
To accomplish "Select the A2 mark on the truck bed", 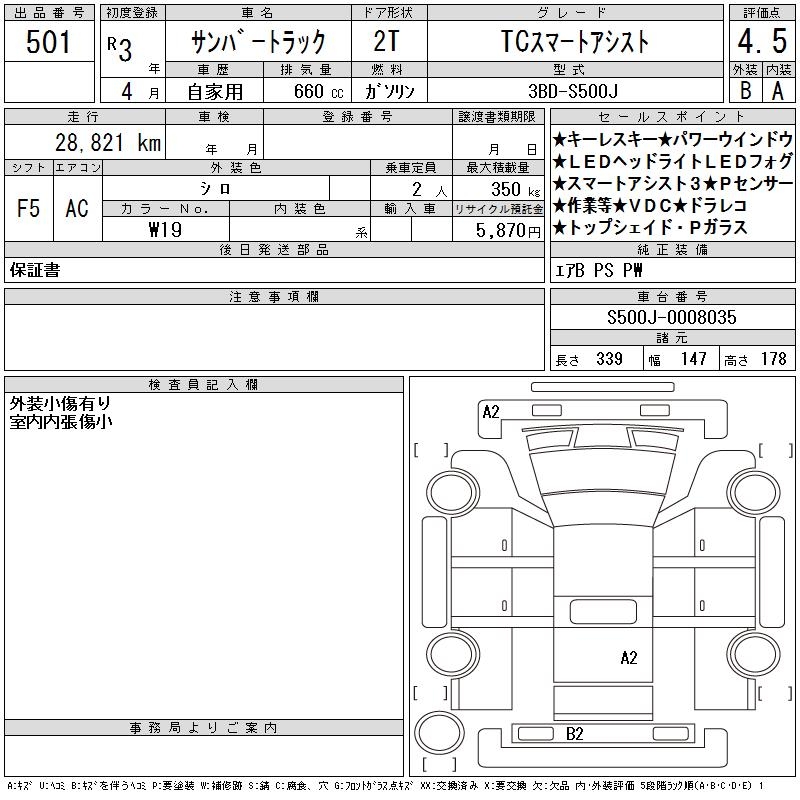I will (x=629, y=658).
